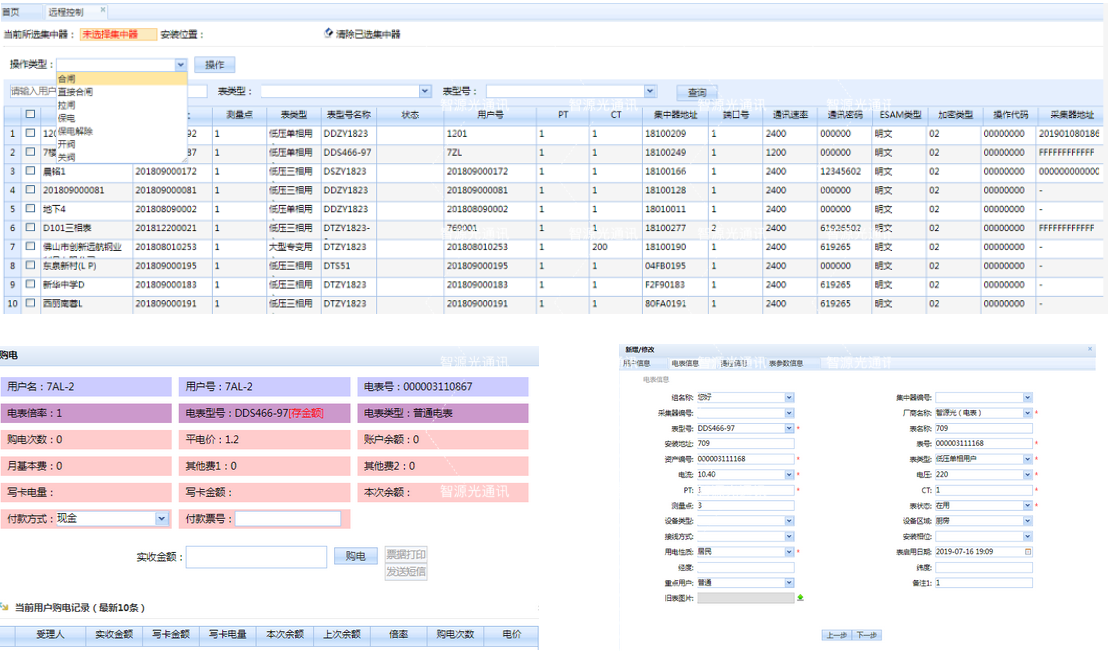Open the 表类型 filter dropdown
The image size is (1108, 651).
point(425,91)
